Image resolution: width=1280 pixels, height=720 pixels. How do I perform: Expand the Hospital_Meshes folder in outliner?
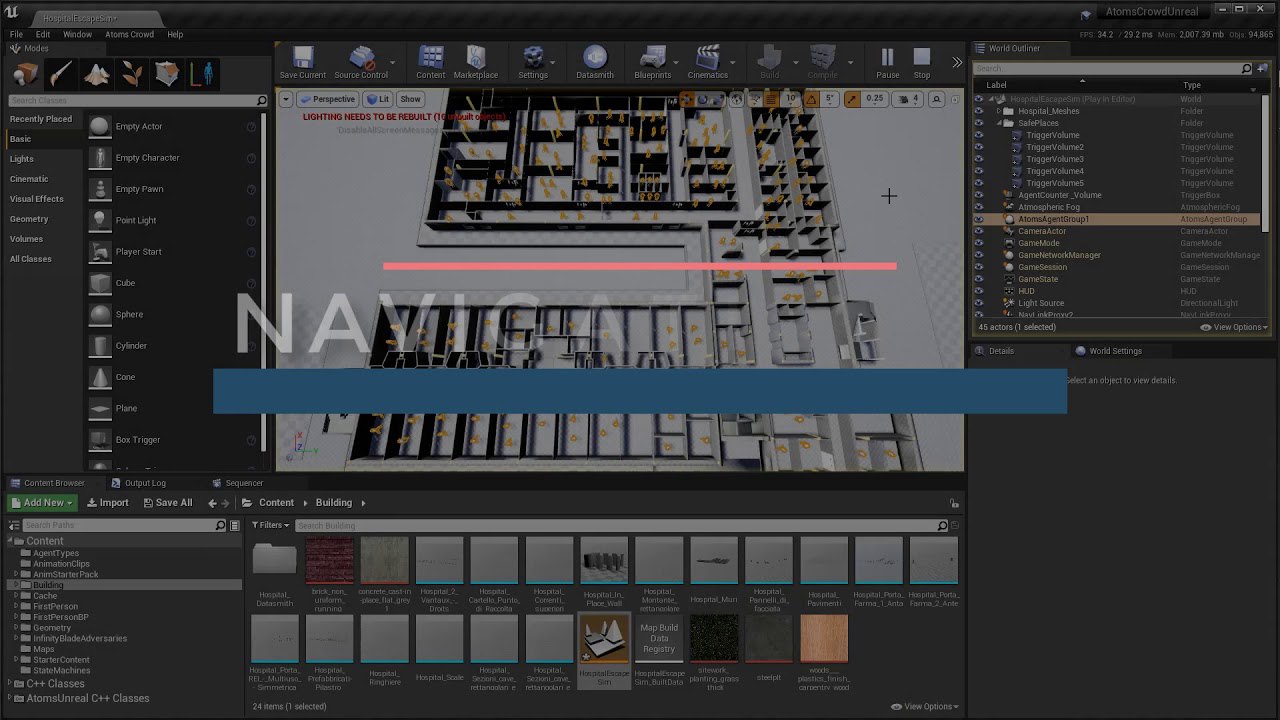998,111
